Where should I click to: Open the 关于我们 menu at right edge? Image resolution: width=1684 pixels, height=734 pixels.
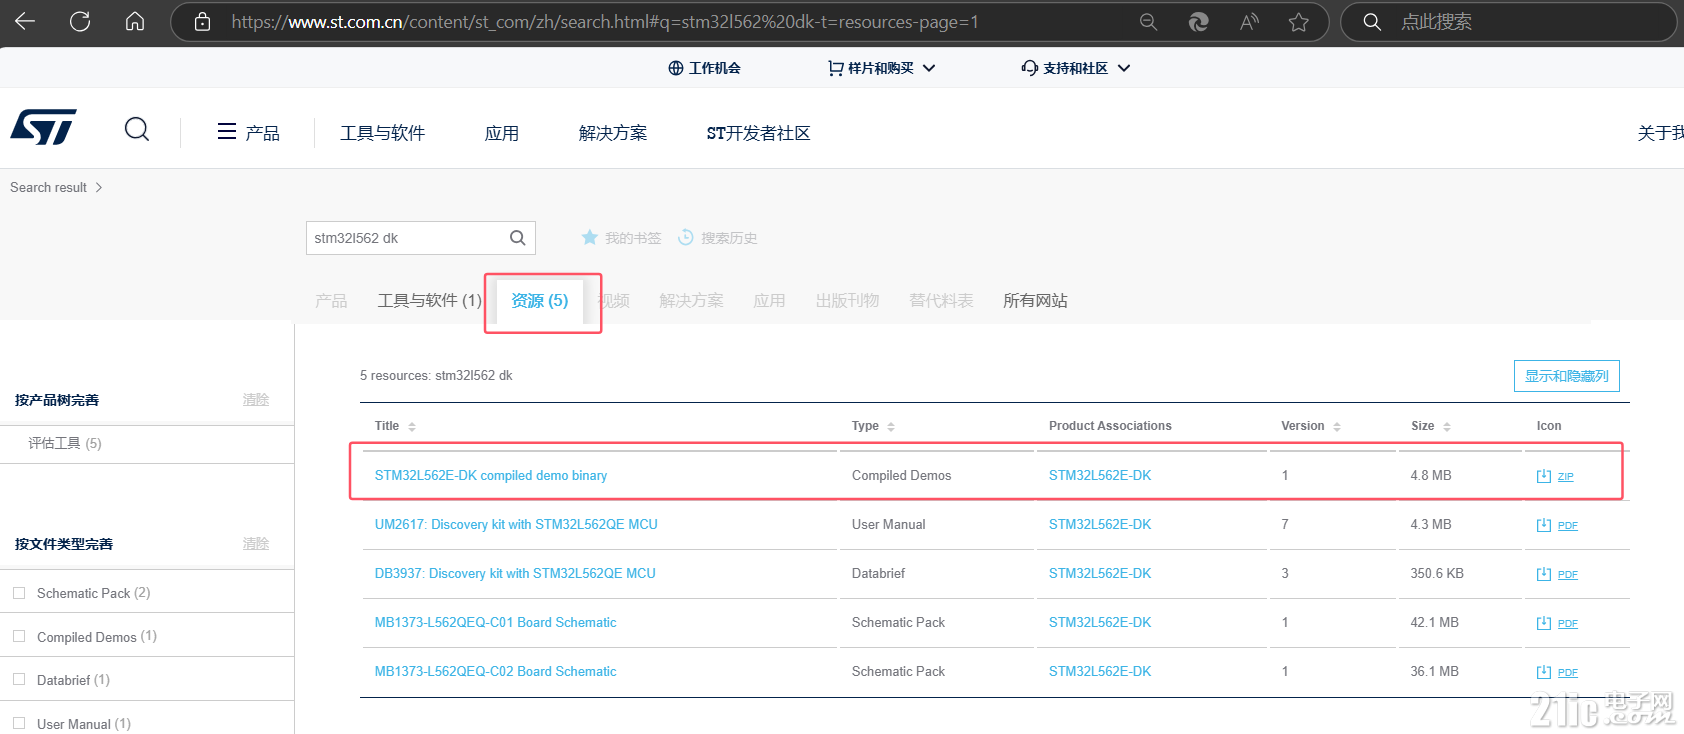click(x=1660, y=133)
